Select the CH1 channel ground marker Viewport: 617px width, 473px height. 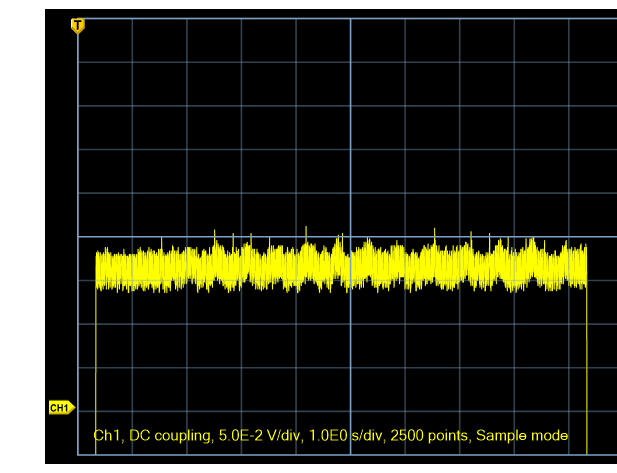[x=62, y=408]
